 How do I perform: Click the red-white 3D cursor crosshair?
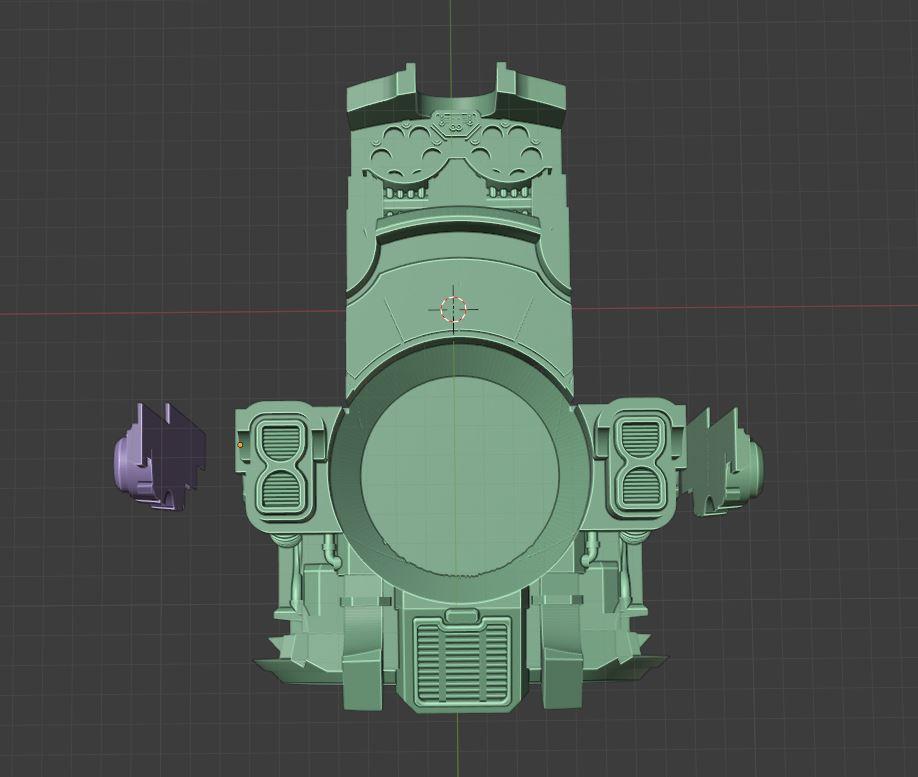[x=453, y=308]
